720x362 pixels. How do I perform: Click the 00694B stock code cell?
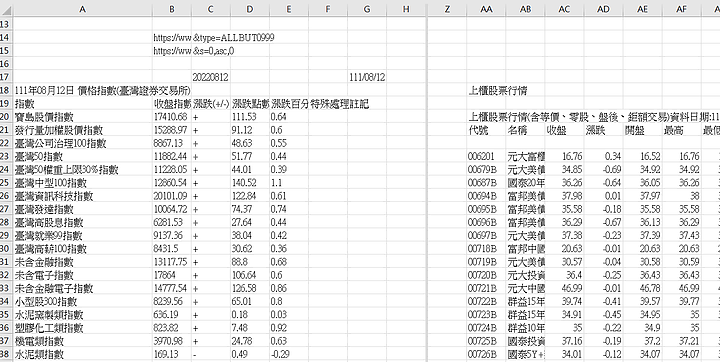pyautogui.click(x=486, y=196)
